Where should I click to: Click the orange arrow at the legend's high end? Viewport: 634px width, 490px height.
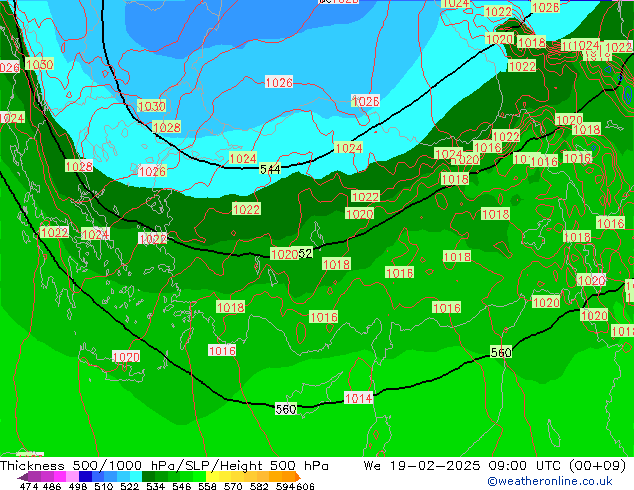pyautogui.click(x=298, y=477)
